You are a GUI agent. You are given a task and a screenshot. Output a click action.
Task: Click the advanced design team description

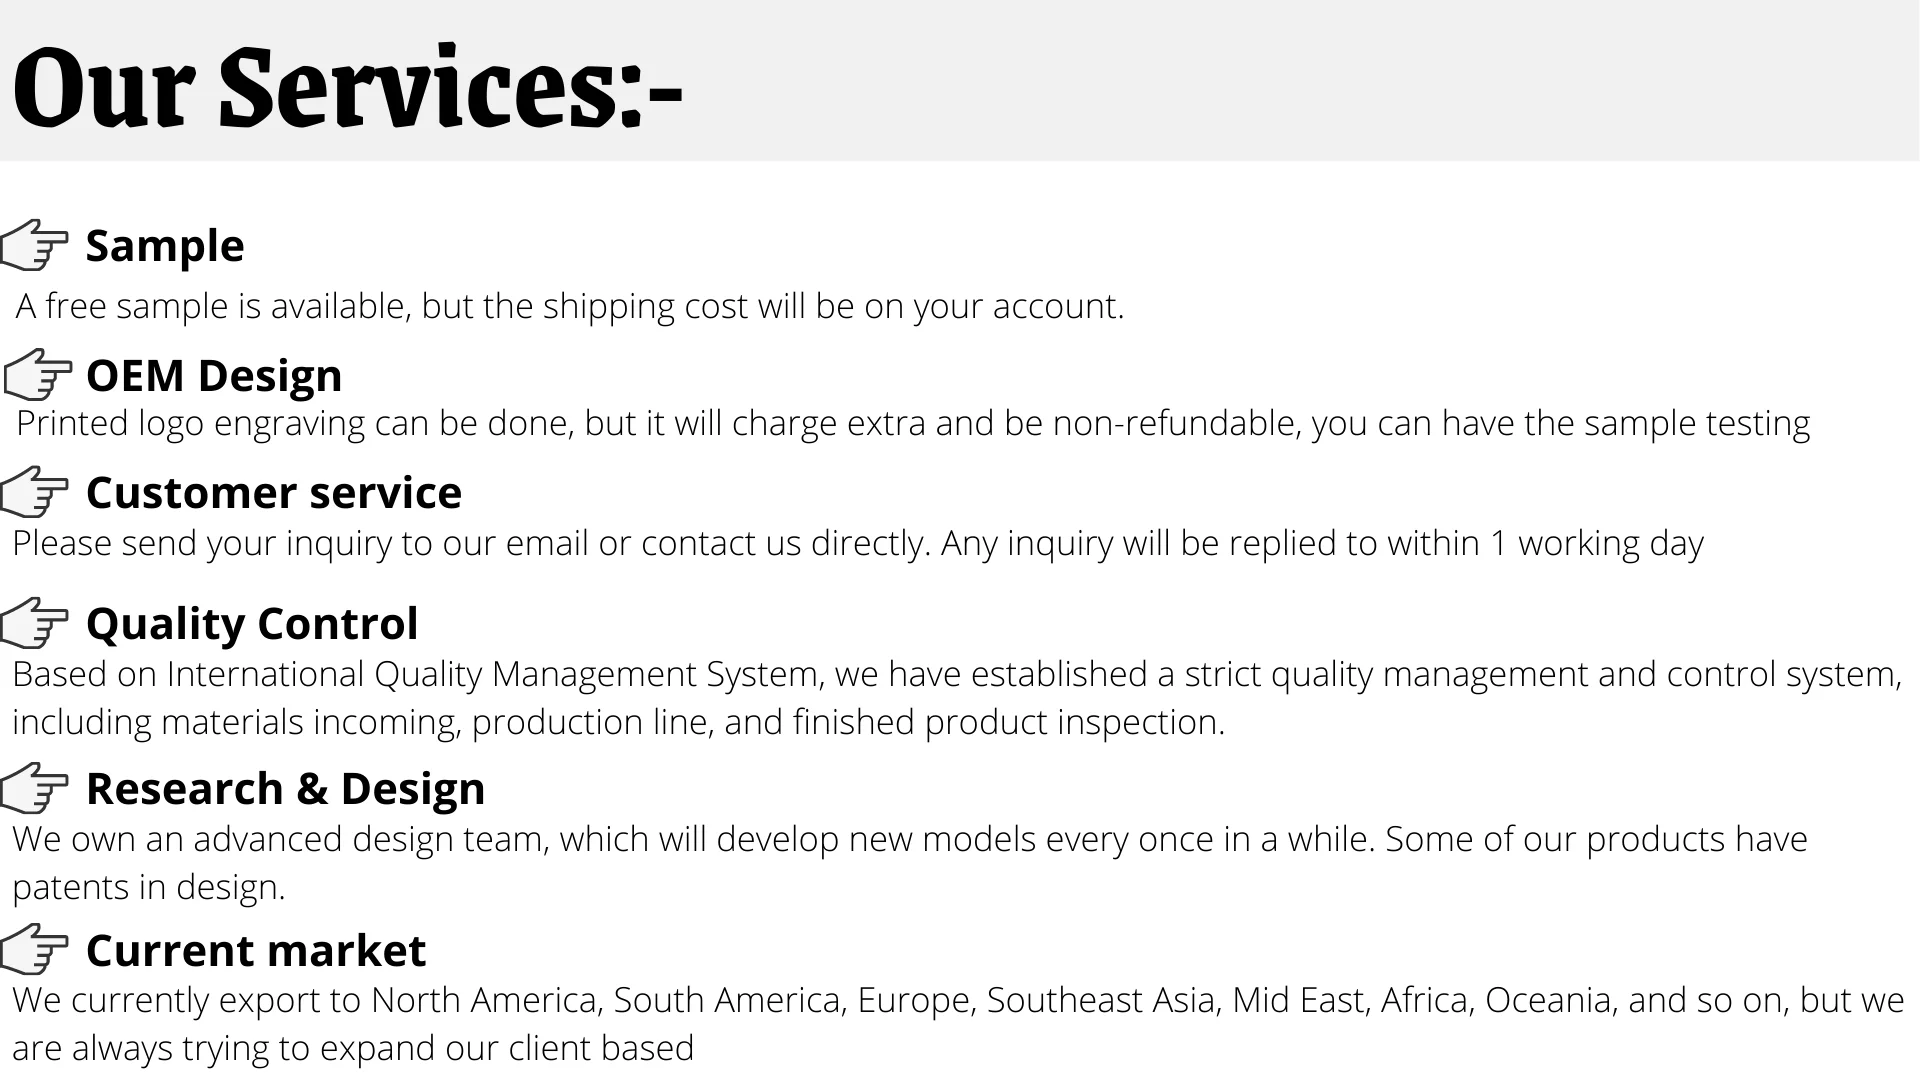coord(910,839)
